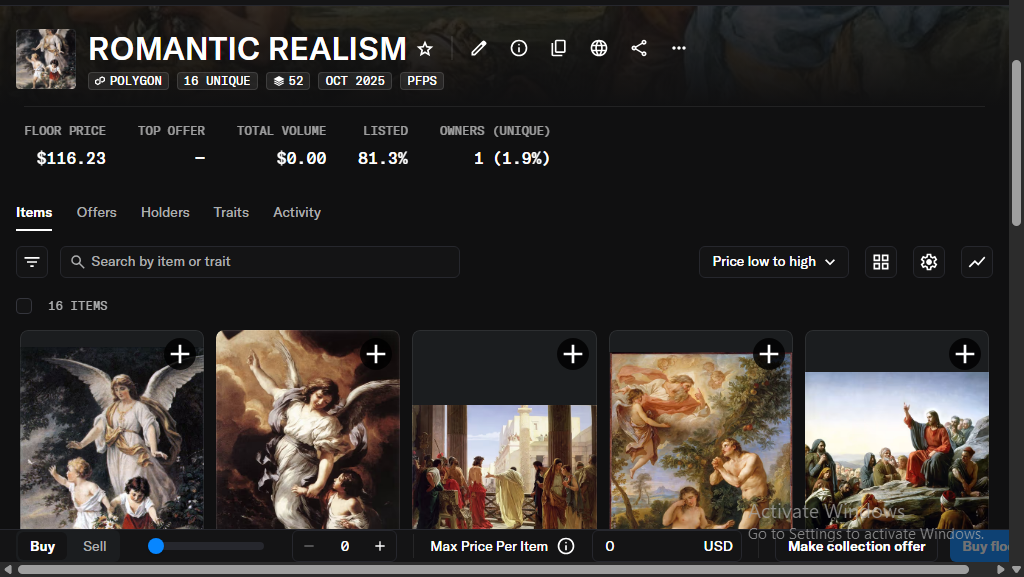This screenshot has width=1024, height=577.
Task: Open the globe website icon
Action: tap(599, 48)
